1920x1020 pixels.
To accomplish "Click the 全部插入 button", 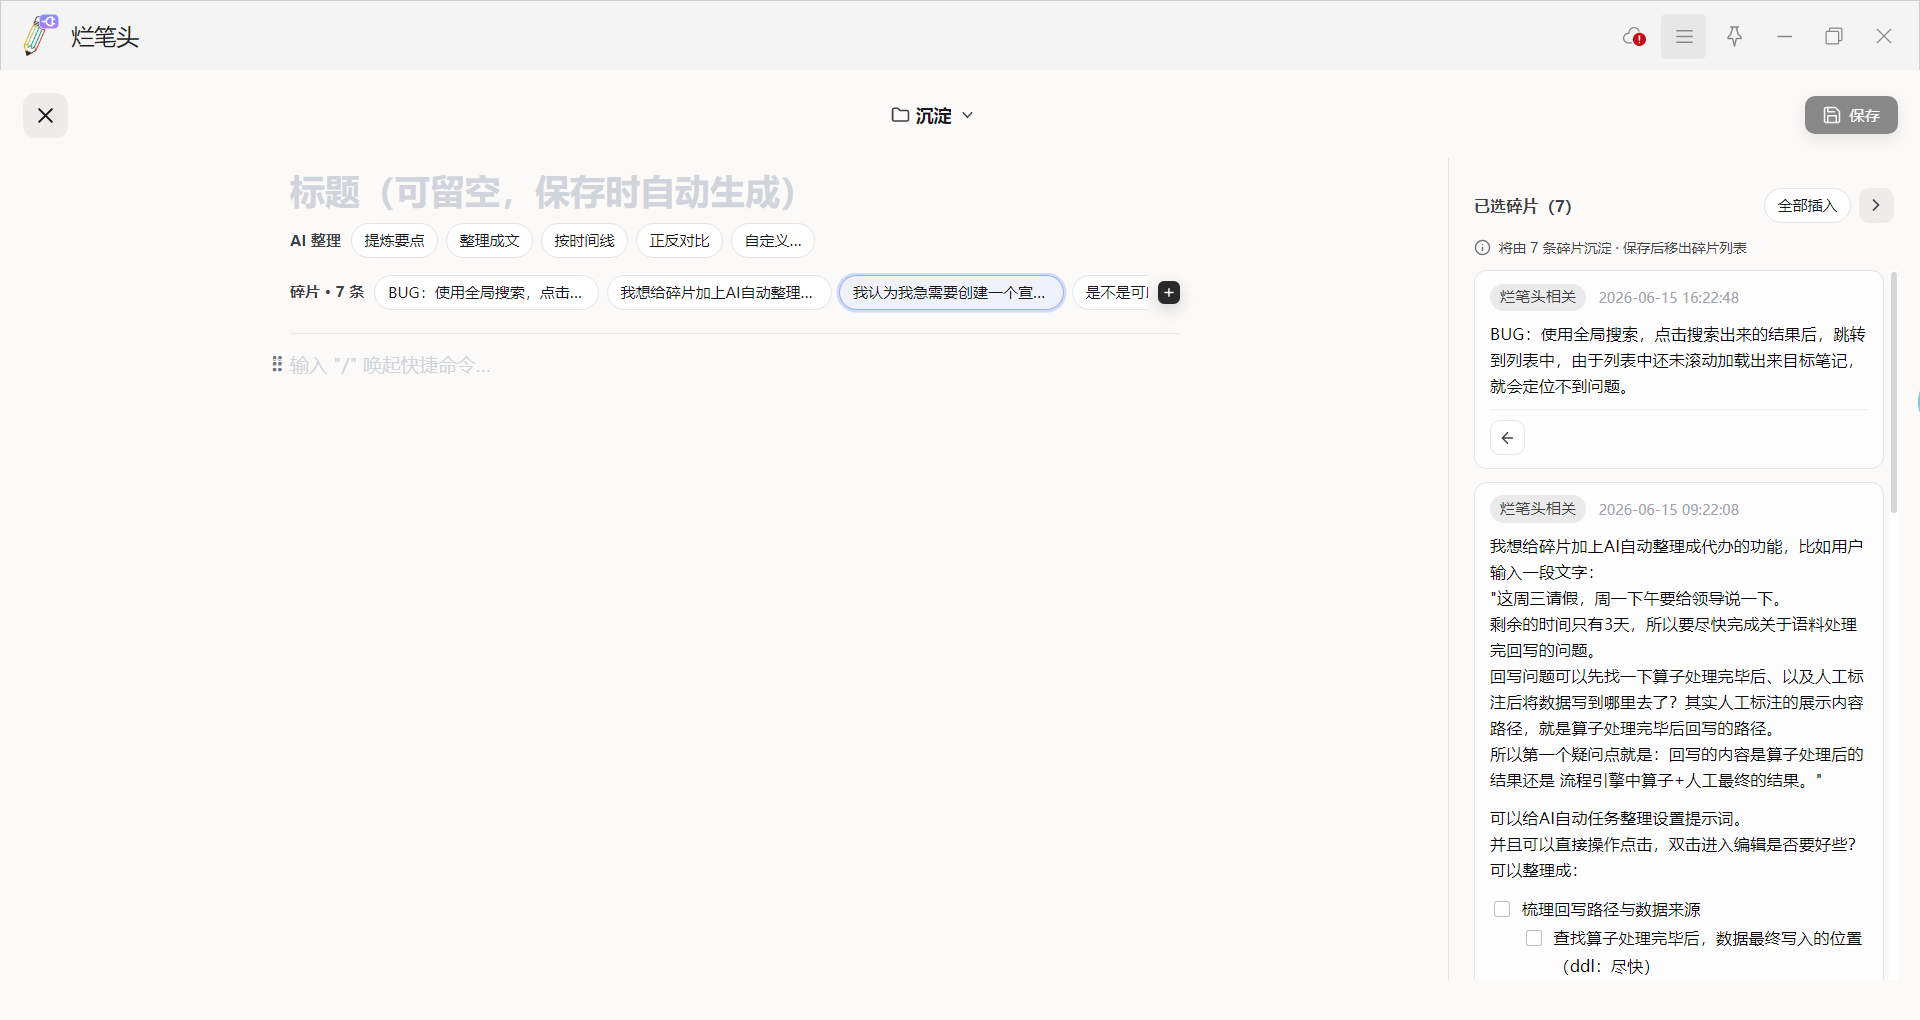I will [x=1807, y=206].
